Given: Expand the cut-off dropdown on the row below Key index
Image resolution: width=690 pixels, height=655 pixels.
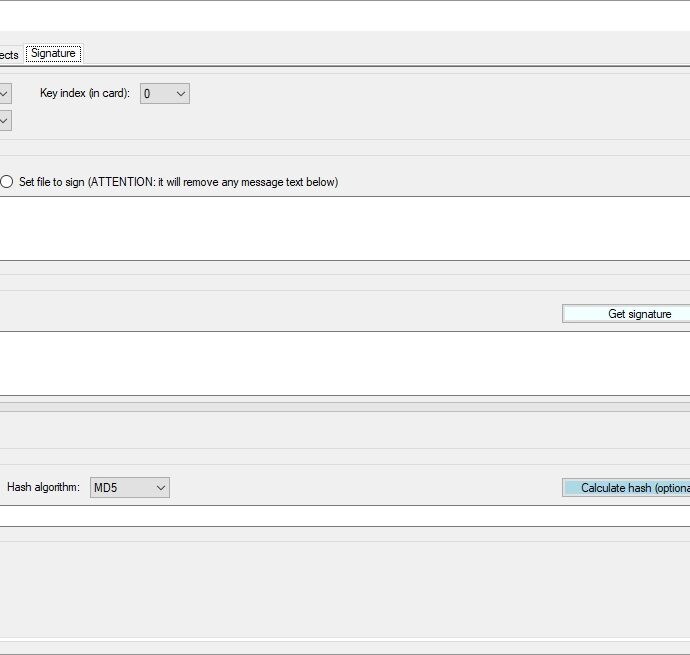Looking at the screenshot, I should coord(5,121).
